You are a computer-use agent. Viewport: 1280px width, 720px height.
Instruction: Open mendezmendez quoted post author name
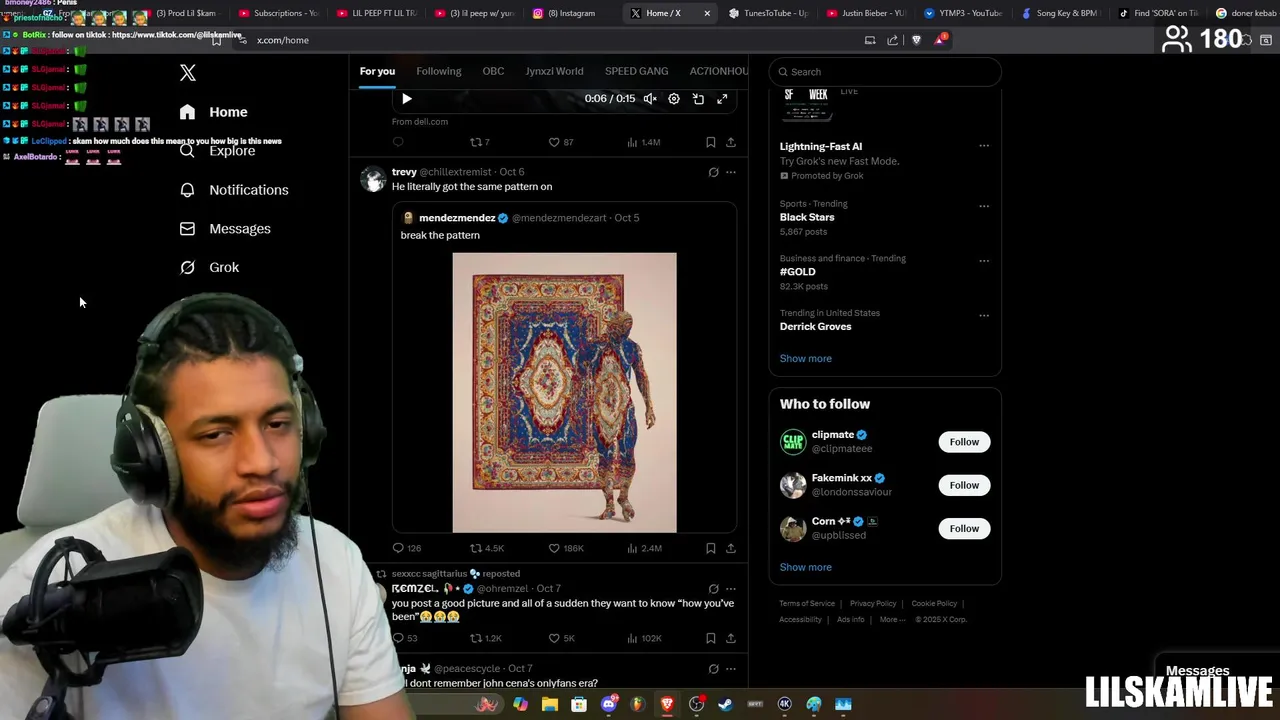pos(457,218)
